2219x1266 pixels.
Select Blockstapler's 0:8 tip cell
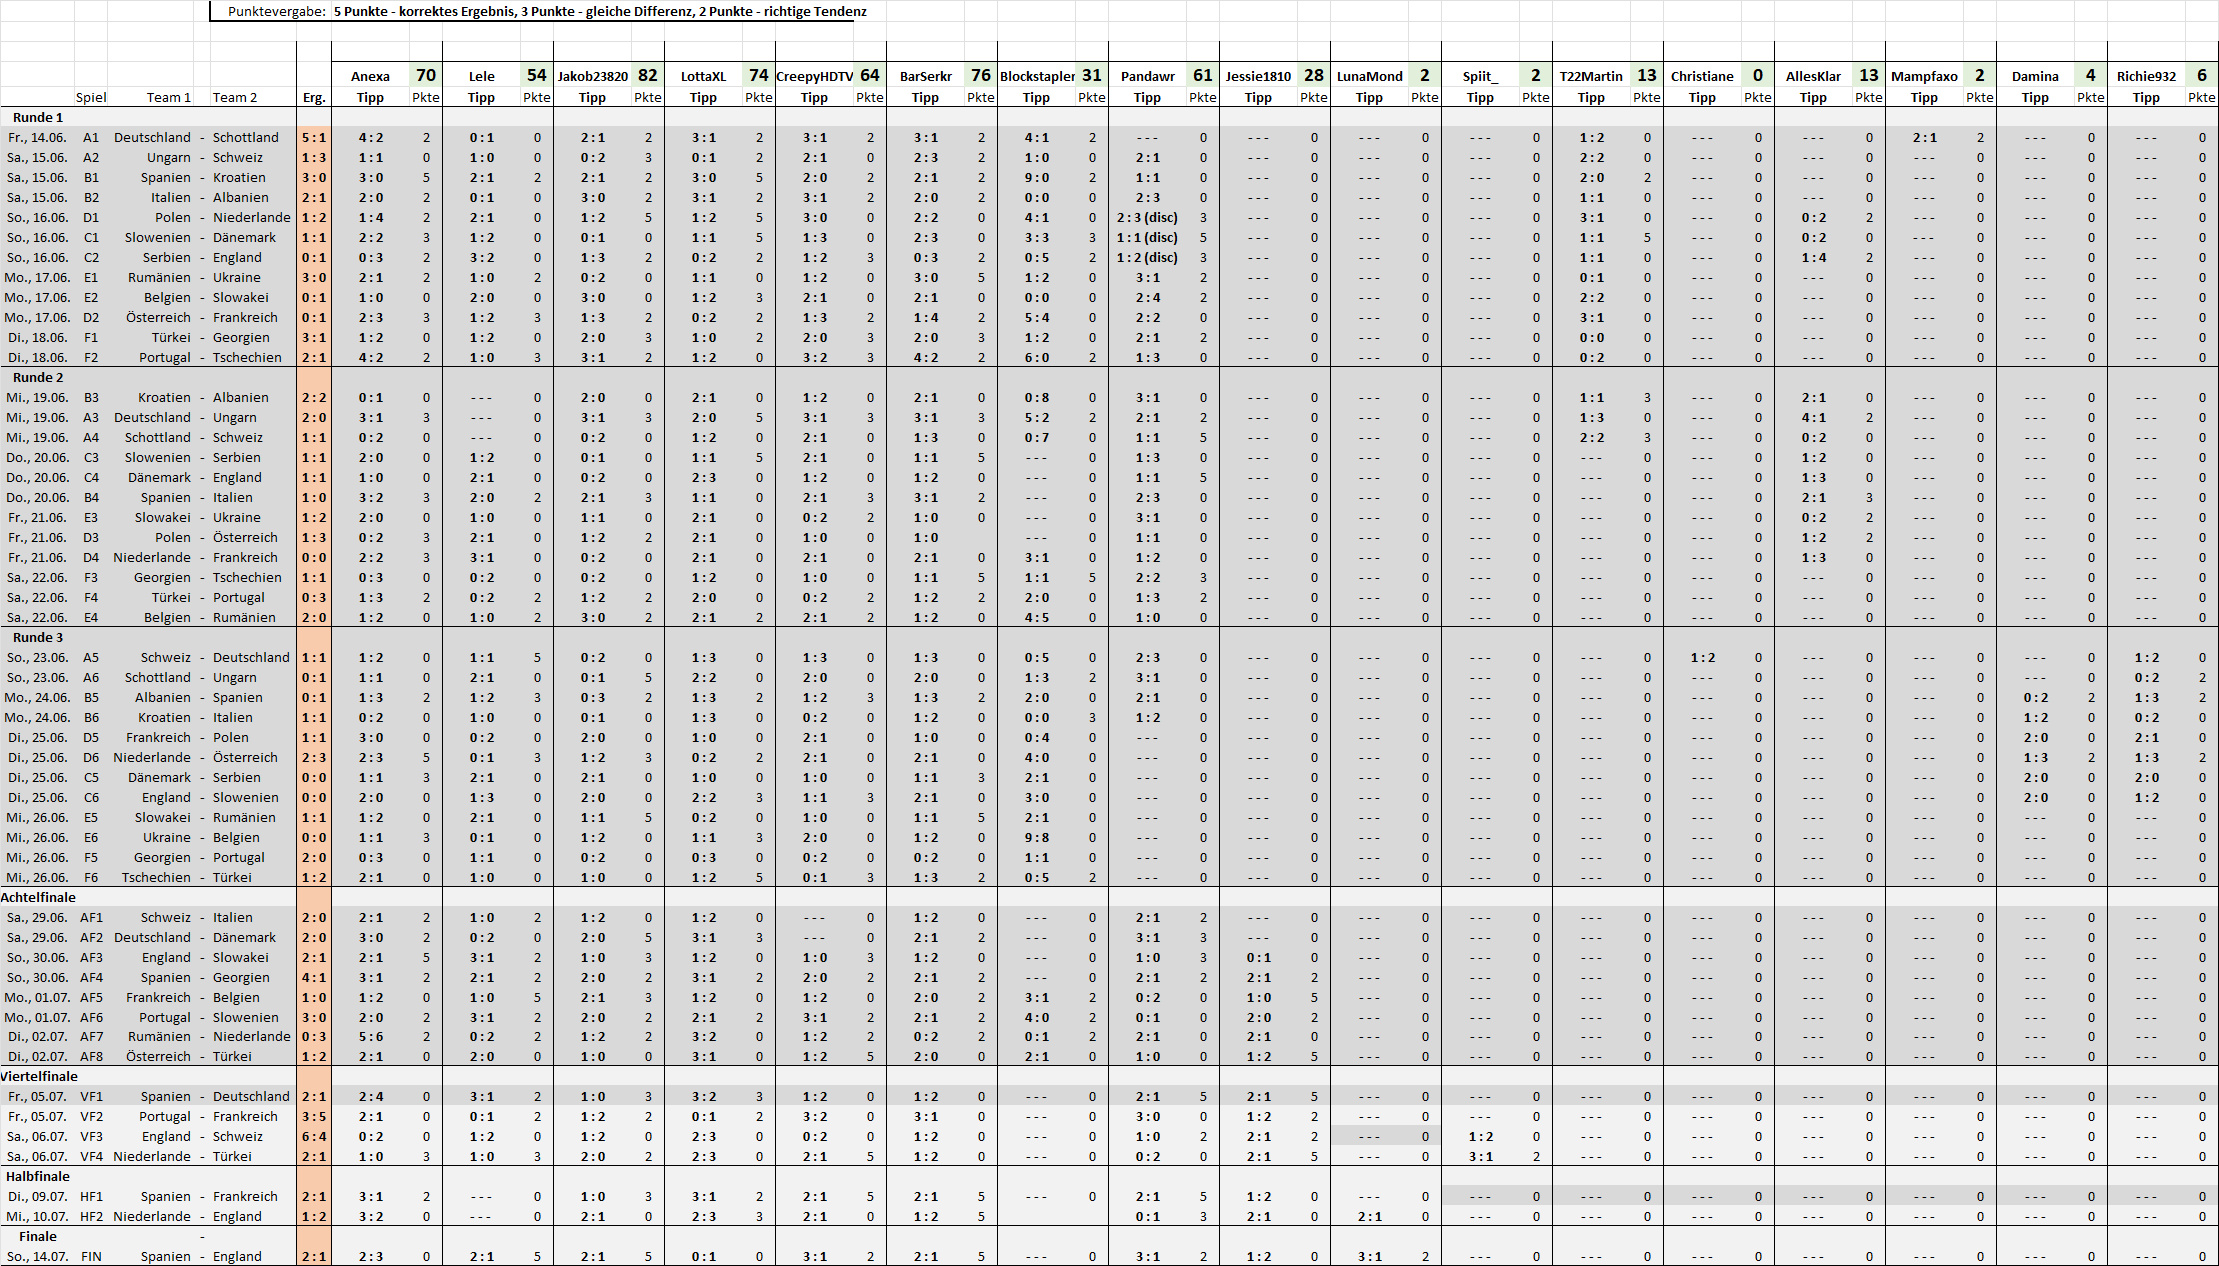1036,397
